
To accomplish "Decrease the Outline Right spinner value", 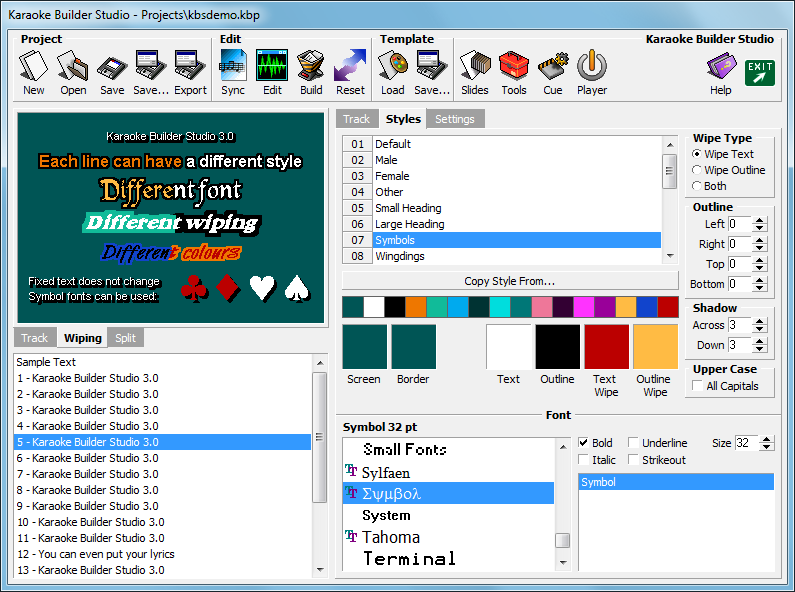I will [760, 248].
